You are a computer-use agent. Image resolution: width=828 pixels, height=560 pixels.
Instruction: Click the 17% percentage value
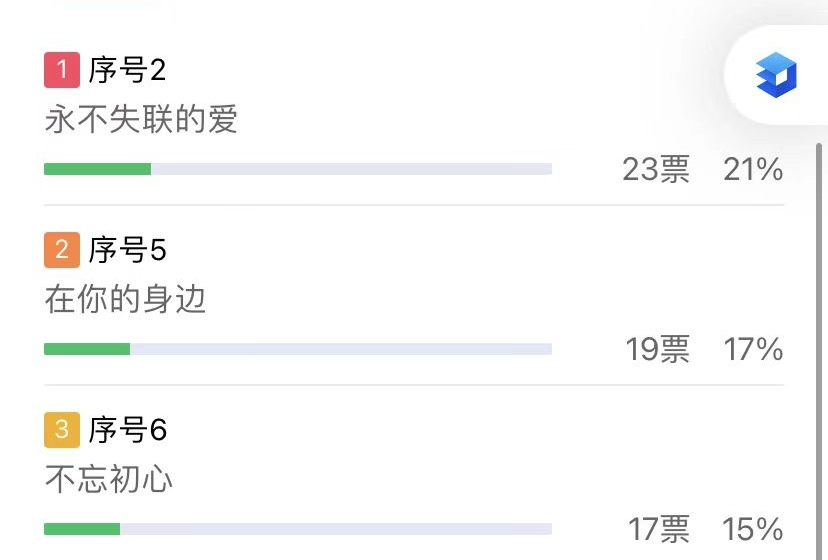[753, 350]
